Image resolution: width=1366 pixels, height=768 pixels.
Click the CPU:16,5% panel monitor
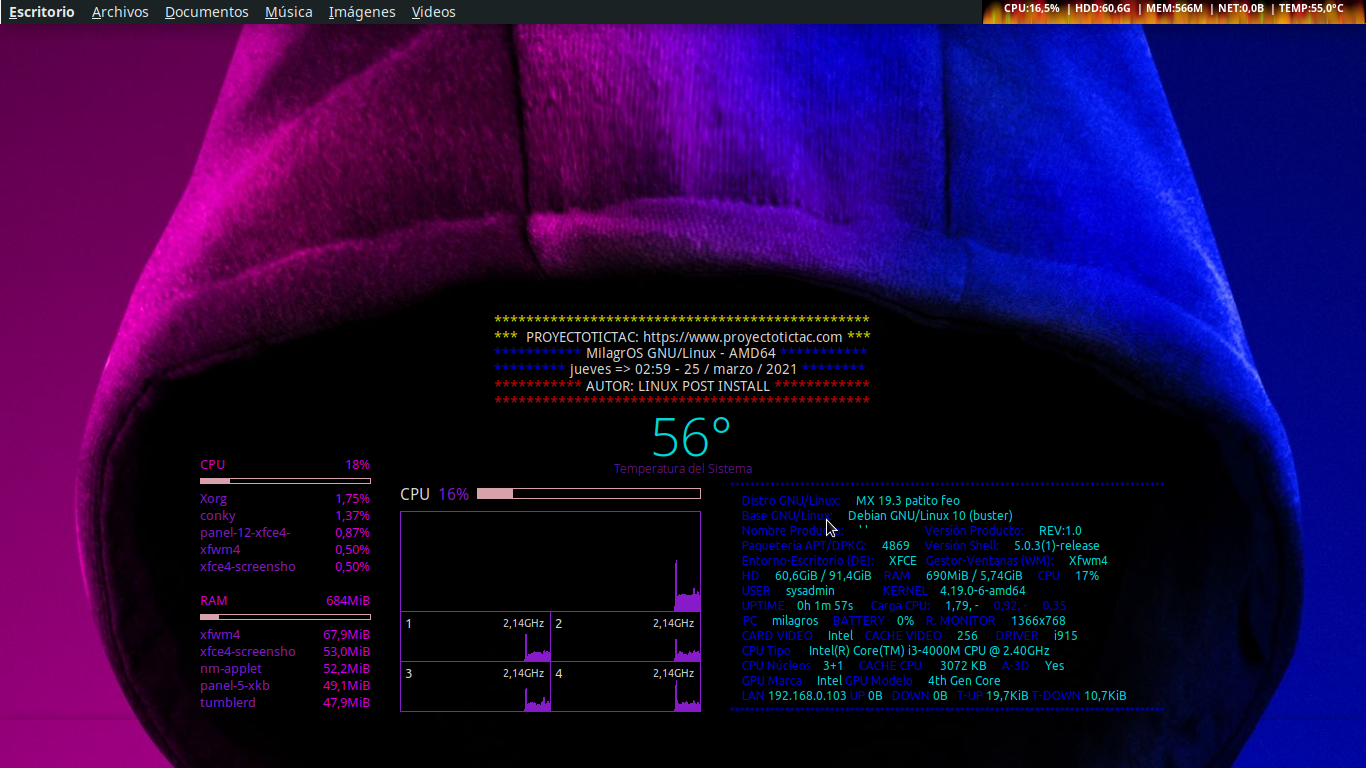[1031, 8]
